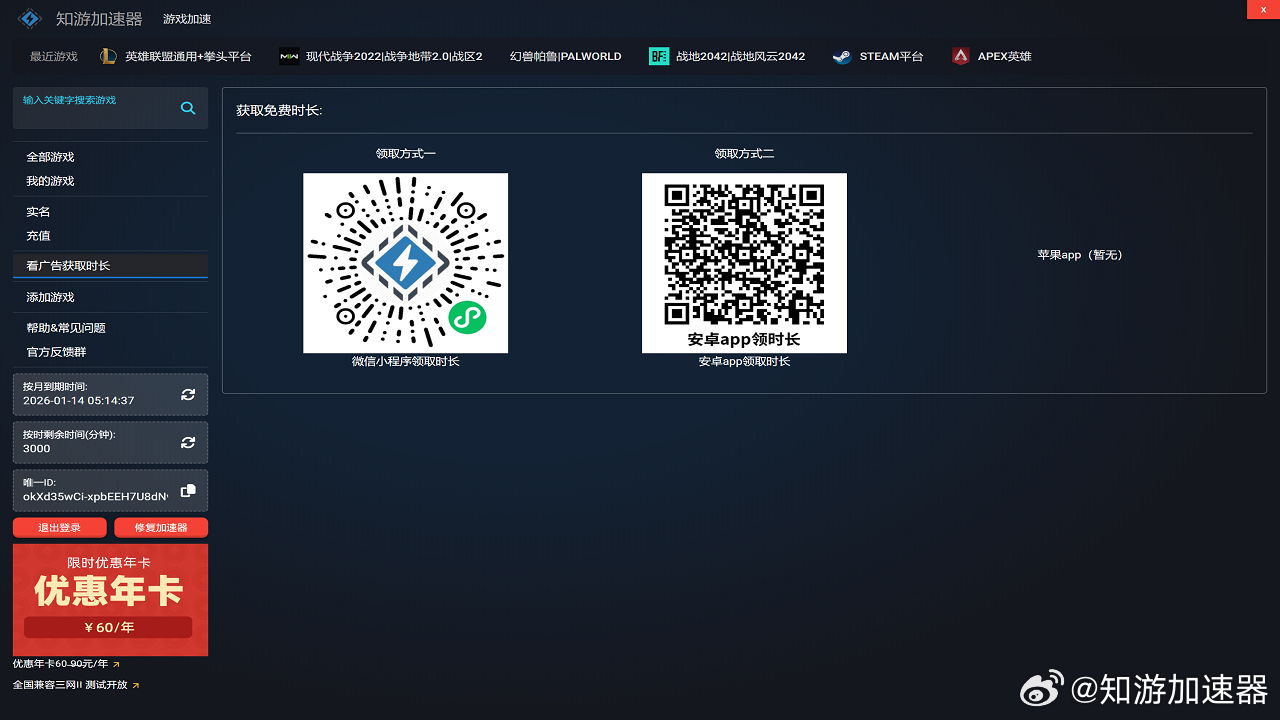
Task: Open 优惠年卡60元/年 link
Action: (60, 664)
